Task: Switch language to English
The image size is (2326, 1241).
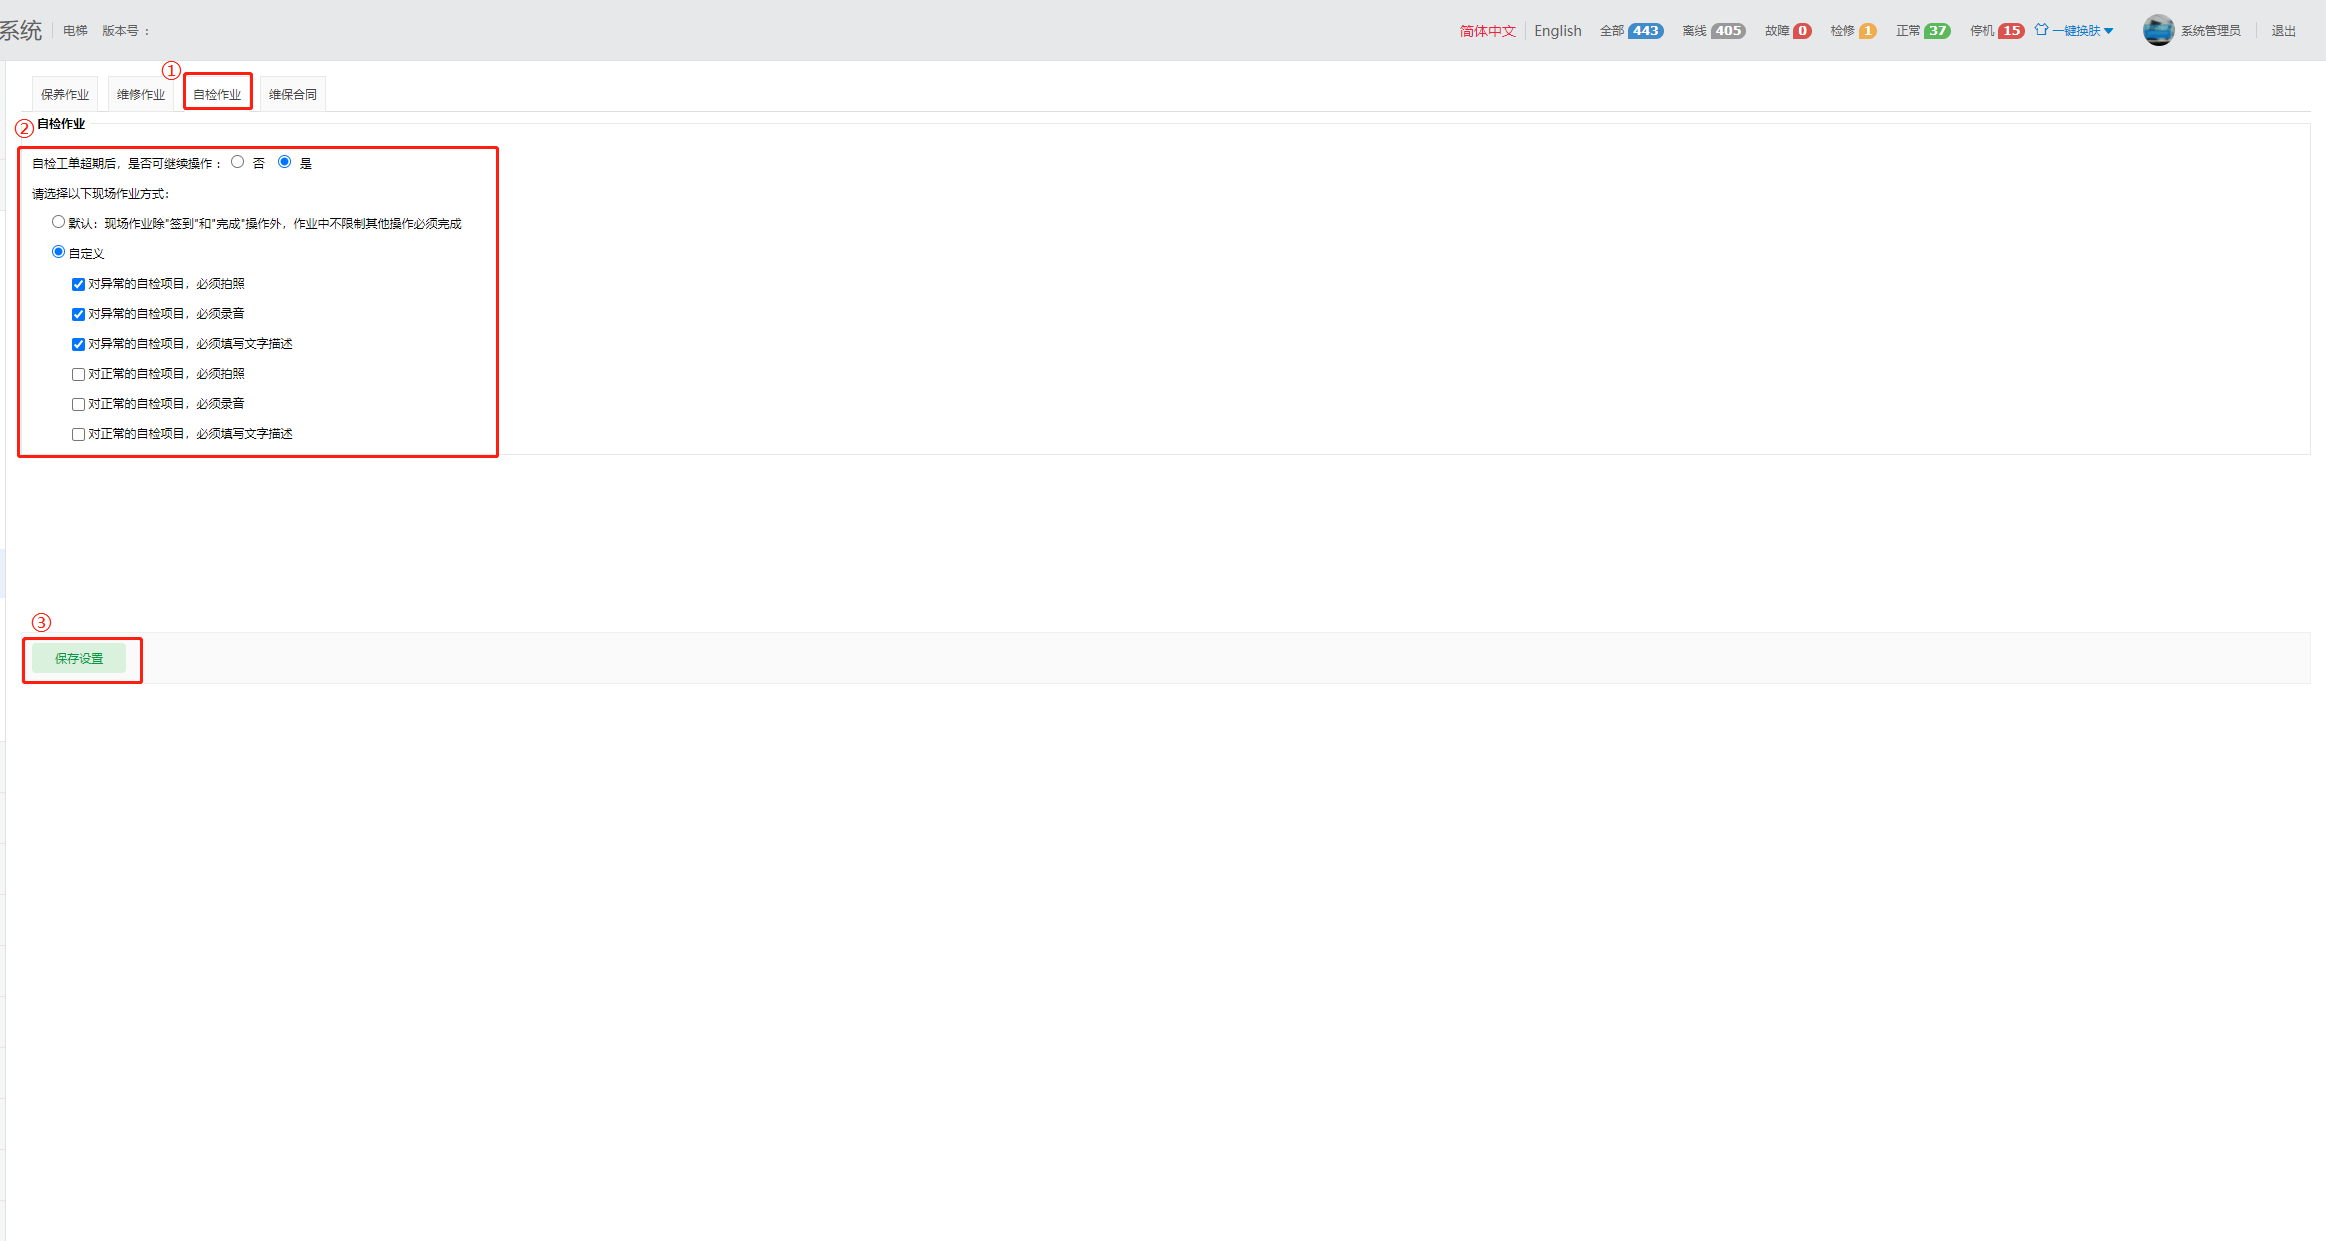Action: pos(1557,31)
